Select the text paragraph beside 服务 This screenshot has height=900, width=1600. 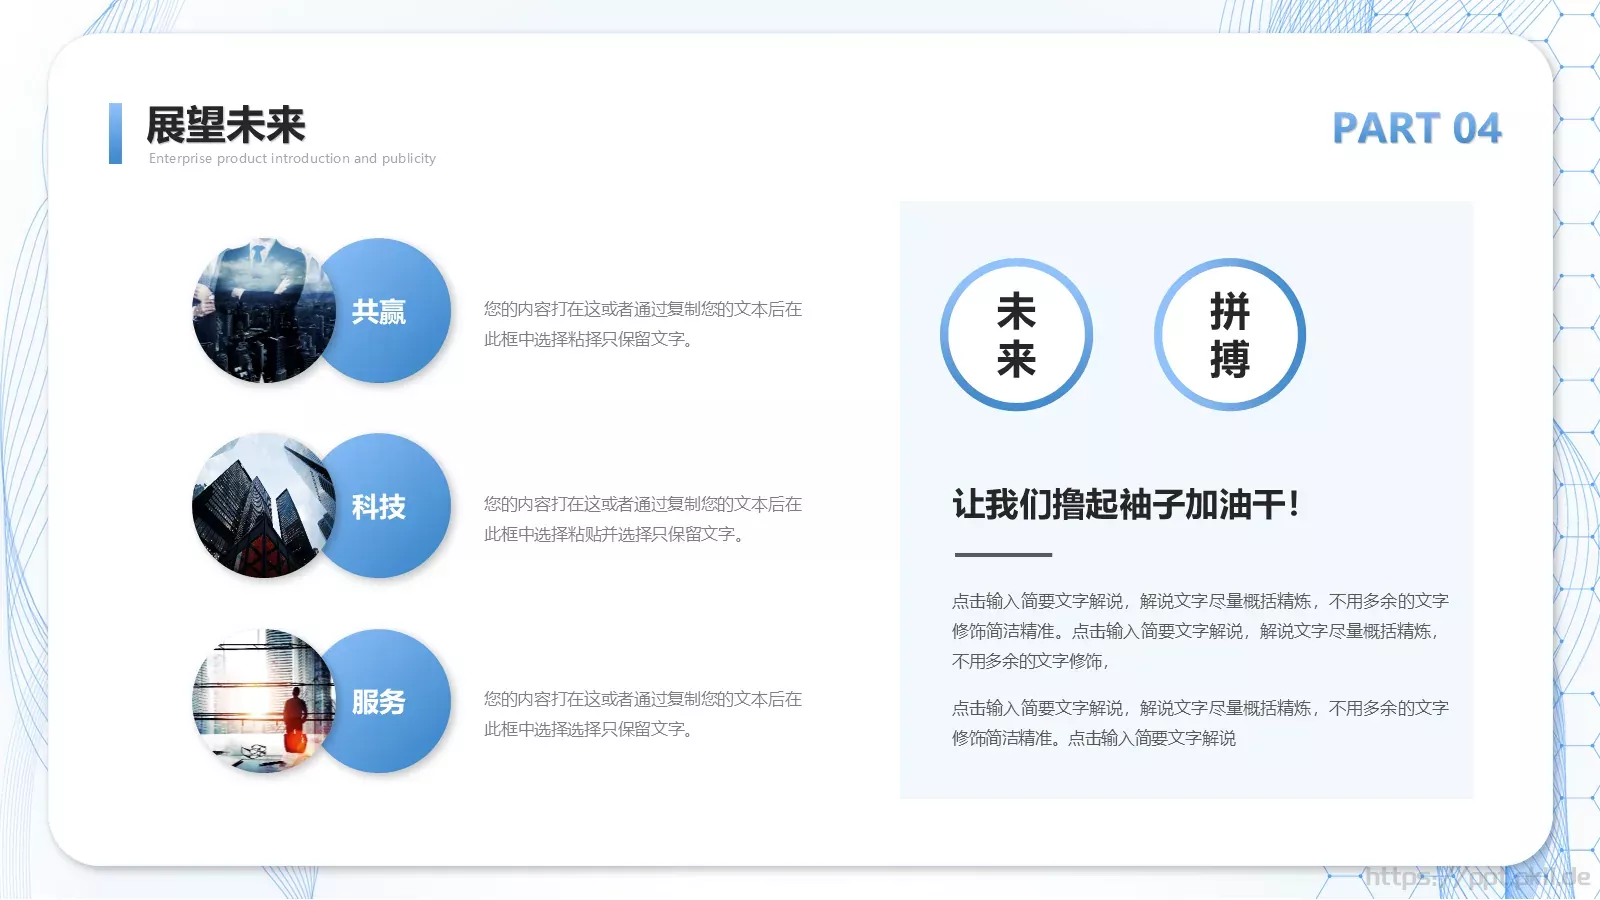[x=643, y=714]
